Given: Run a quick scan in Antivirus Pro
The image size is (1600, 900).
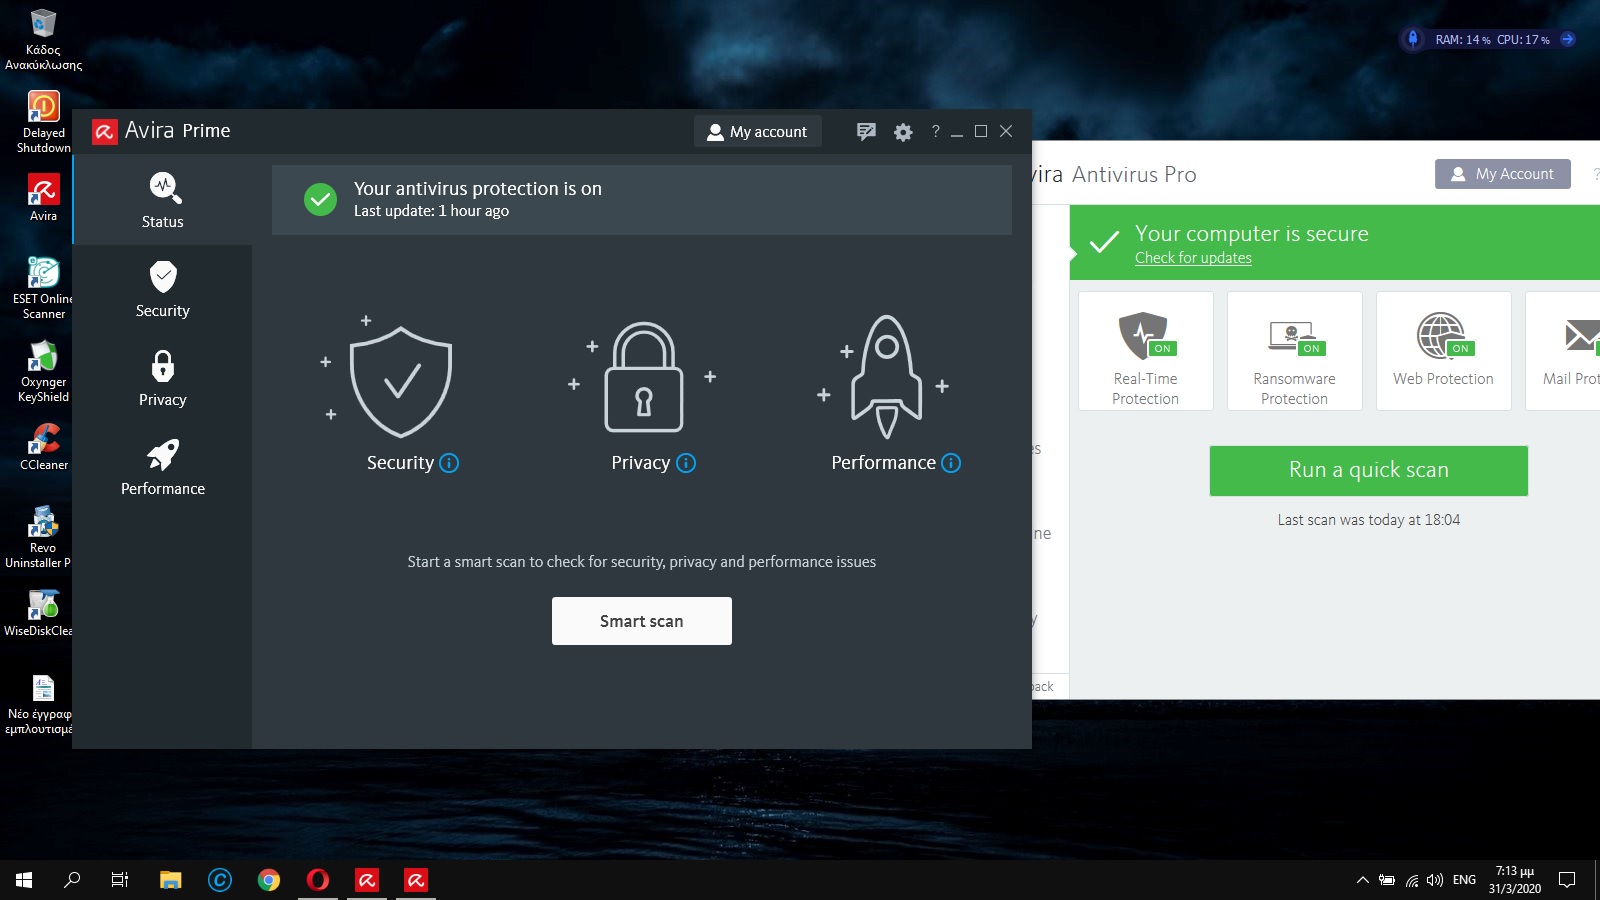Looking at the screenshot, I should coord(1369,470).
